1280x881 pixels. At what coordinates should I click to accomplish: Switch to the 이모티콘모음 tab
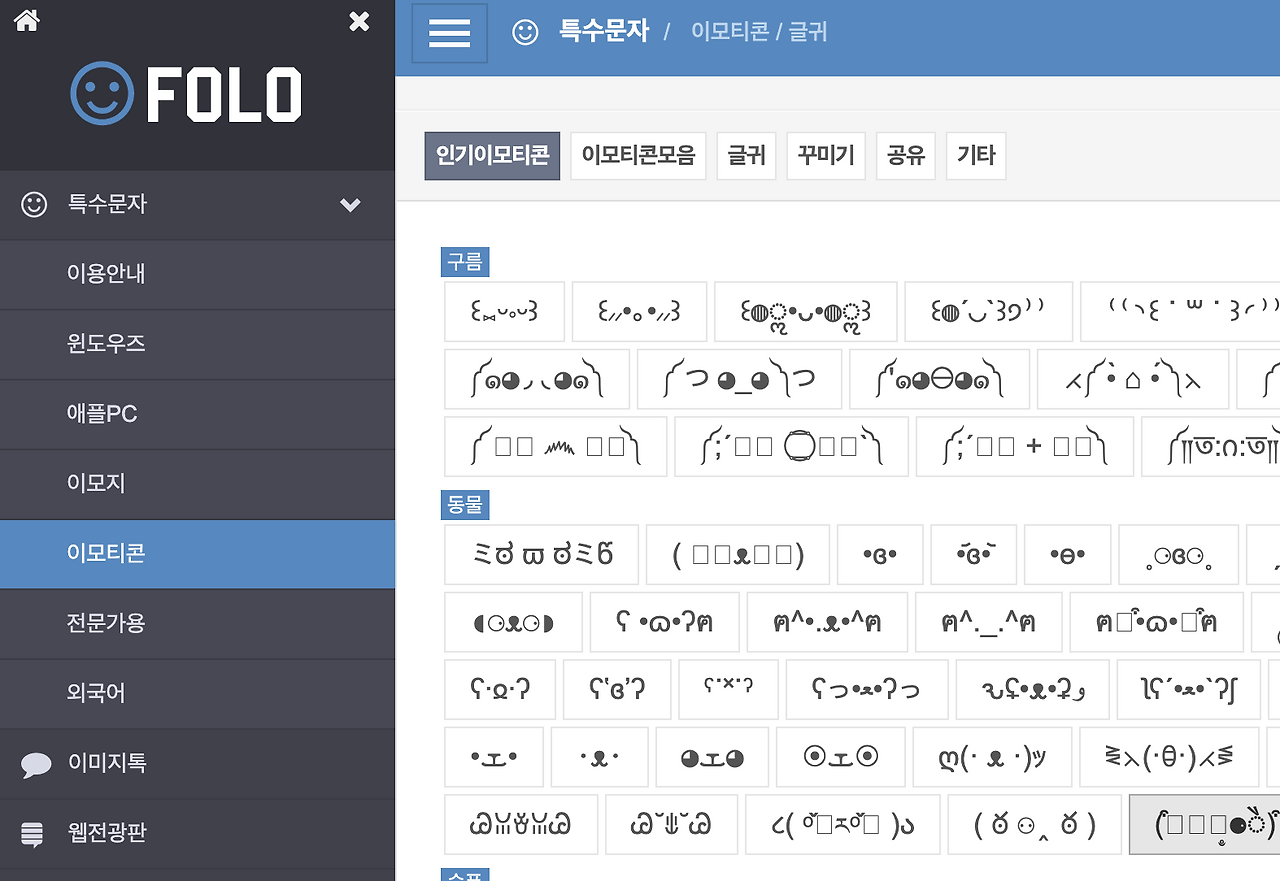pyautogui.click(x=638, y=156)
